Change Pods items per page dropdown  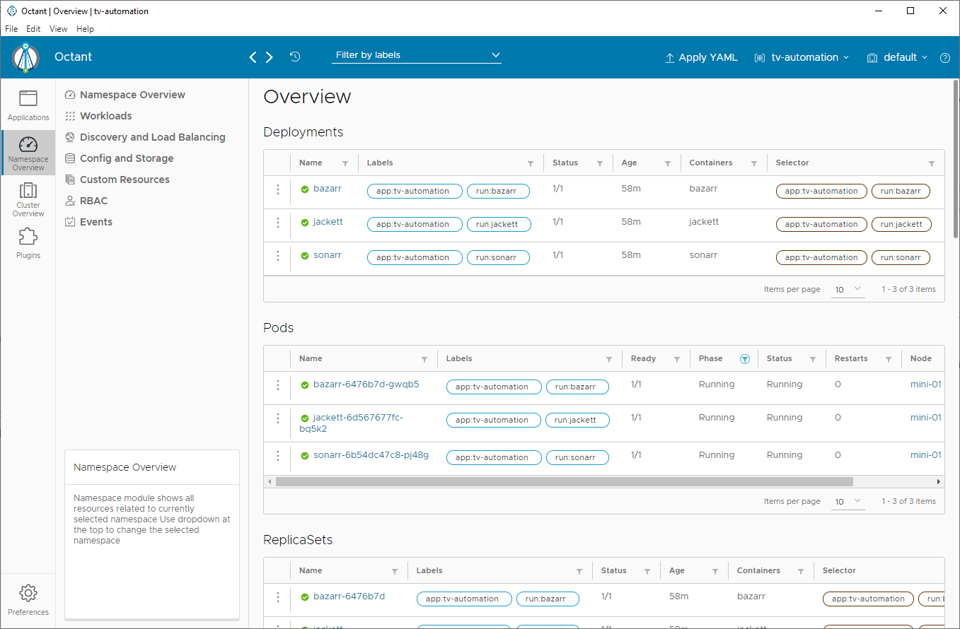pyautogui.click(x=847, y=502)
